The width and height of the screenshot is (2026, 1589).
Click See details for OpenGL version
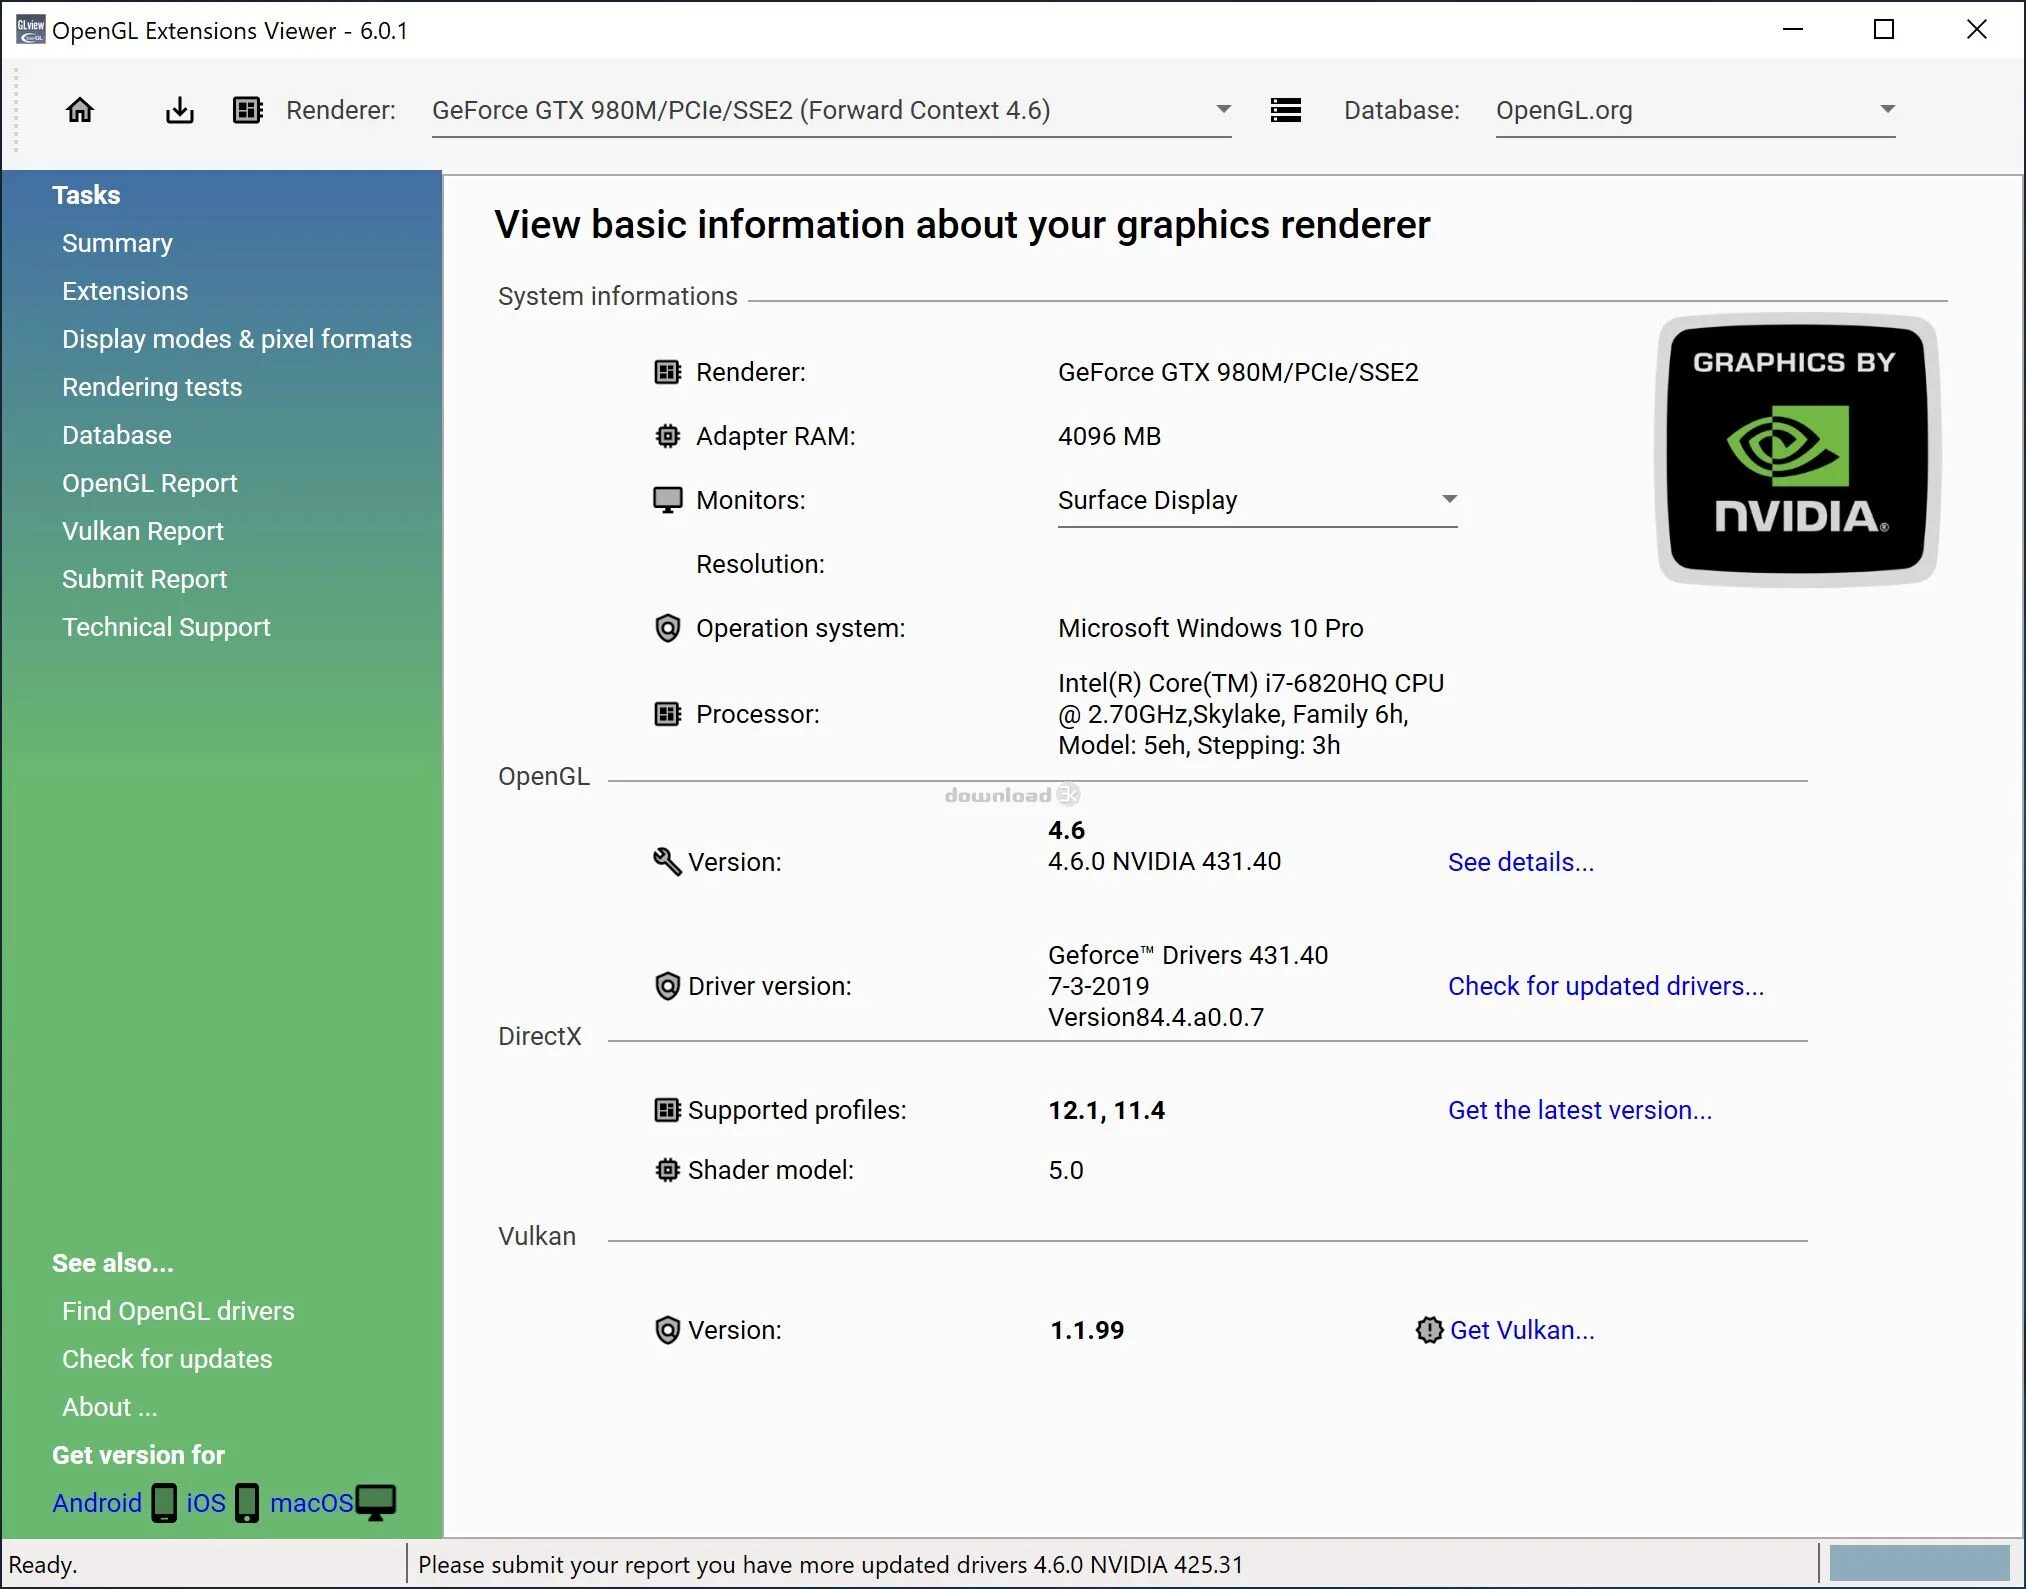1518,860
